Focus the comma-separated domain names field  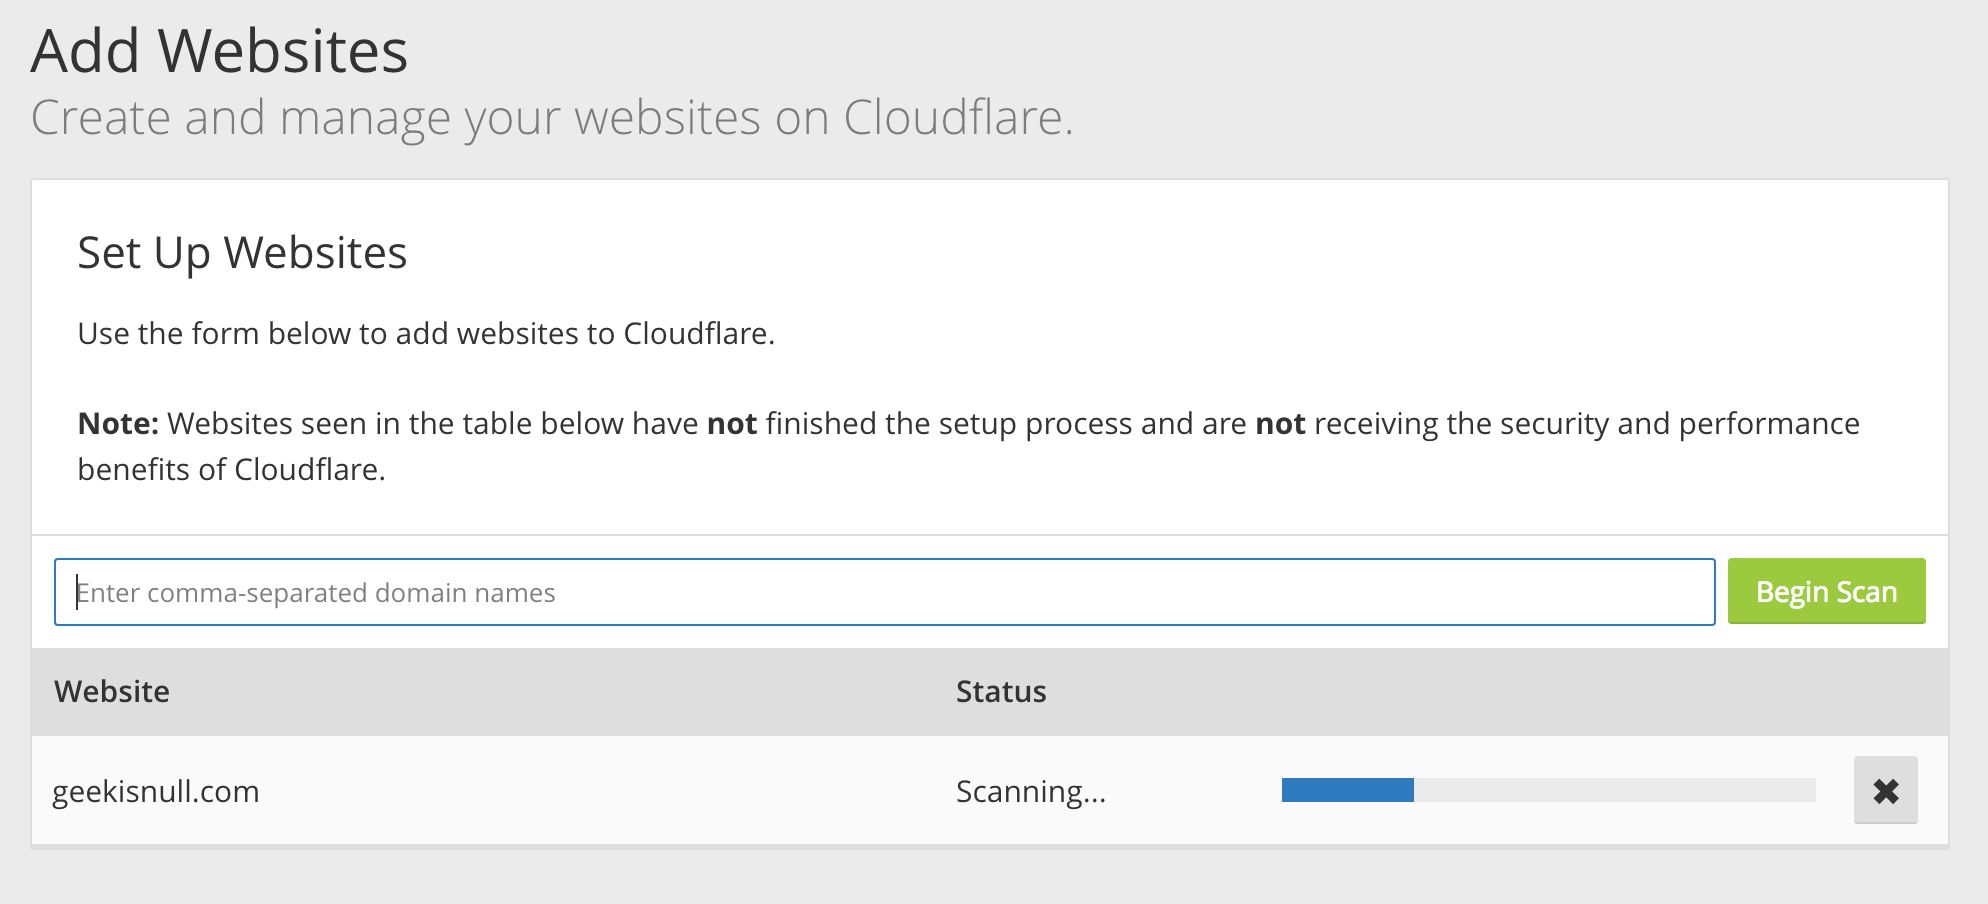885,592
